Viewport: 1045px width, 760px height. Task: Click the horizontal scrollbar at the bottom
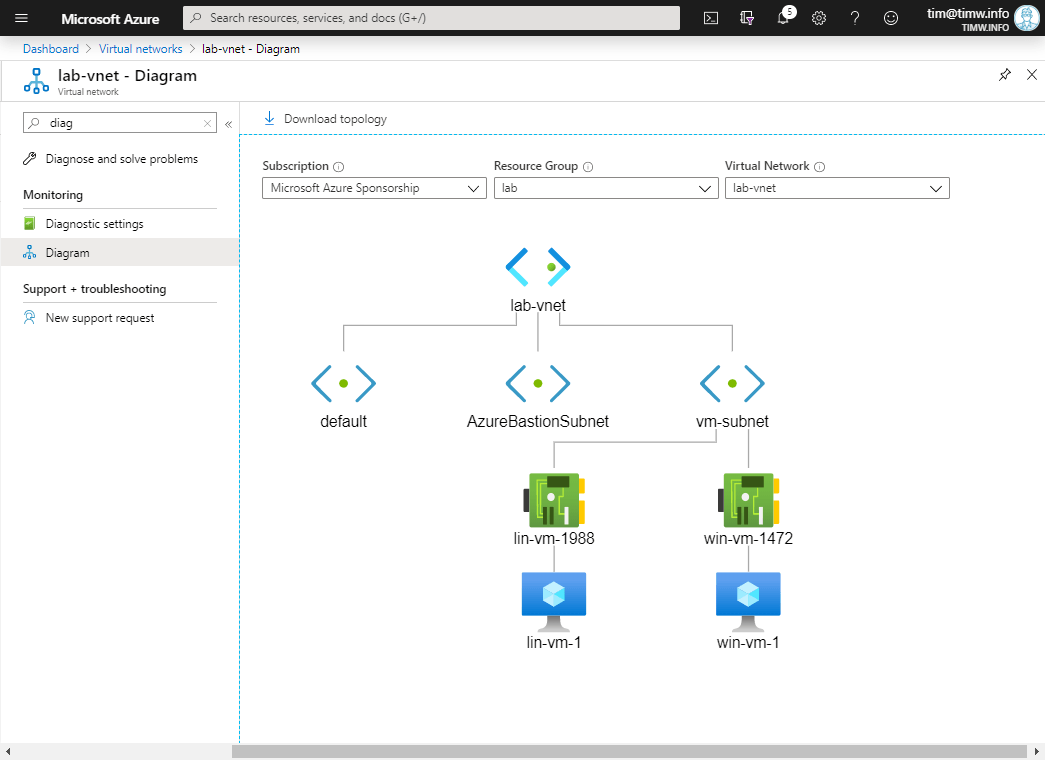pyautogui.click(x=628, y=751)
